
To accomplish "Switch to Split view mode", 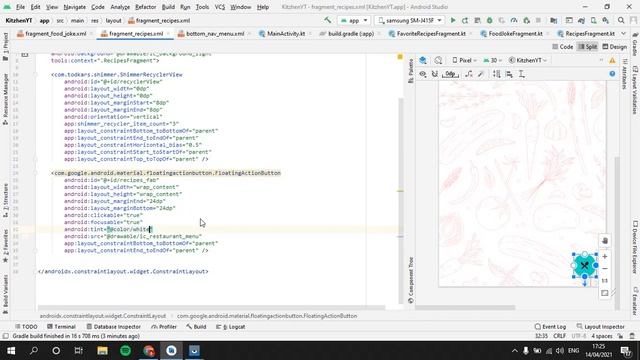I will pos(588,47).
